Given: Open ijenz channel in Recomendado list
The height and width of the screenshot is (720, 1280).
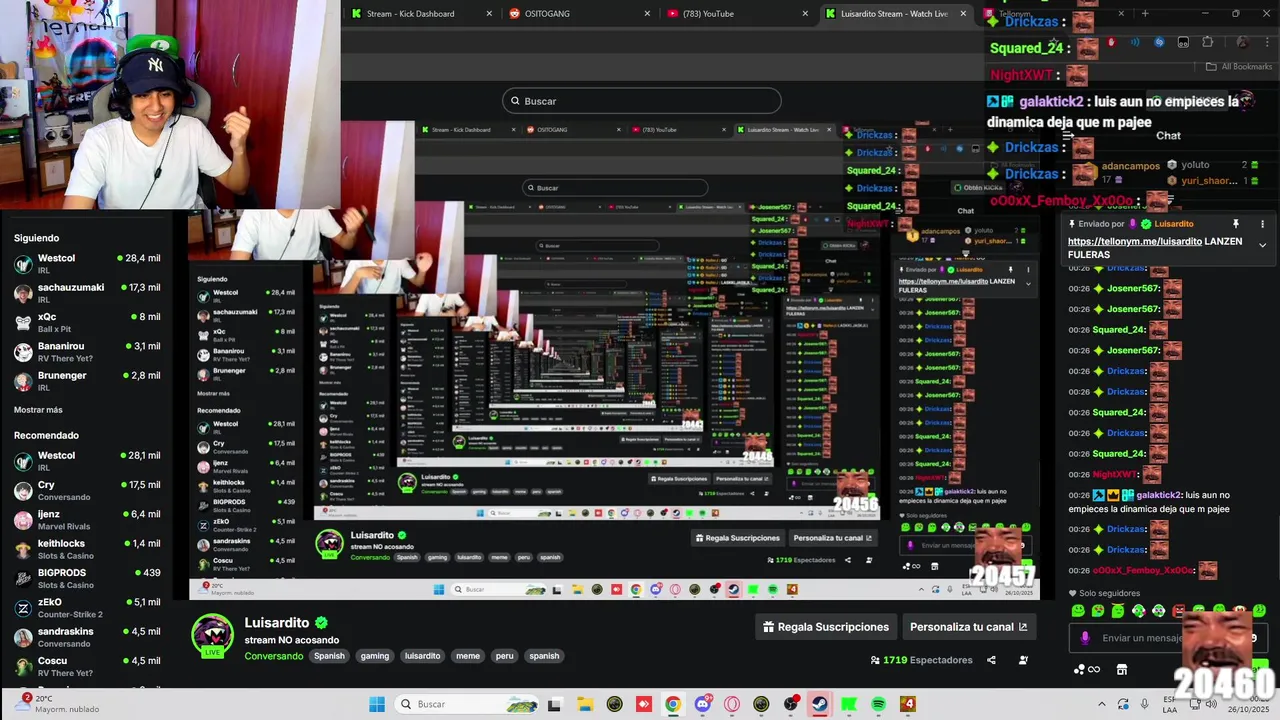Looking at the screenshot, I should [x=87, y=520].
